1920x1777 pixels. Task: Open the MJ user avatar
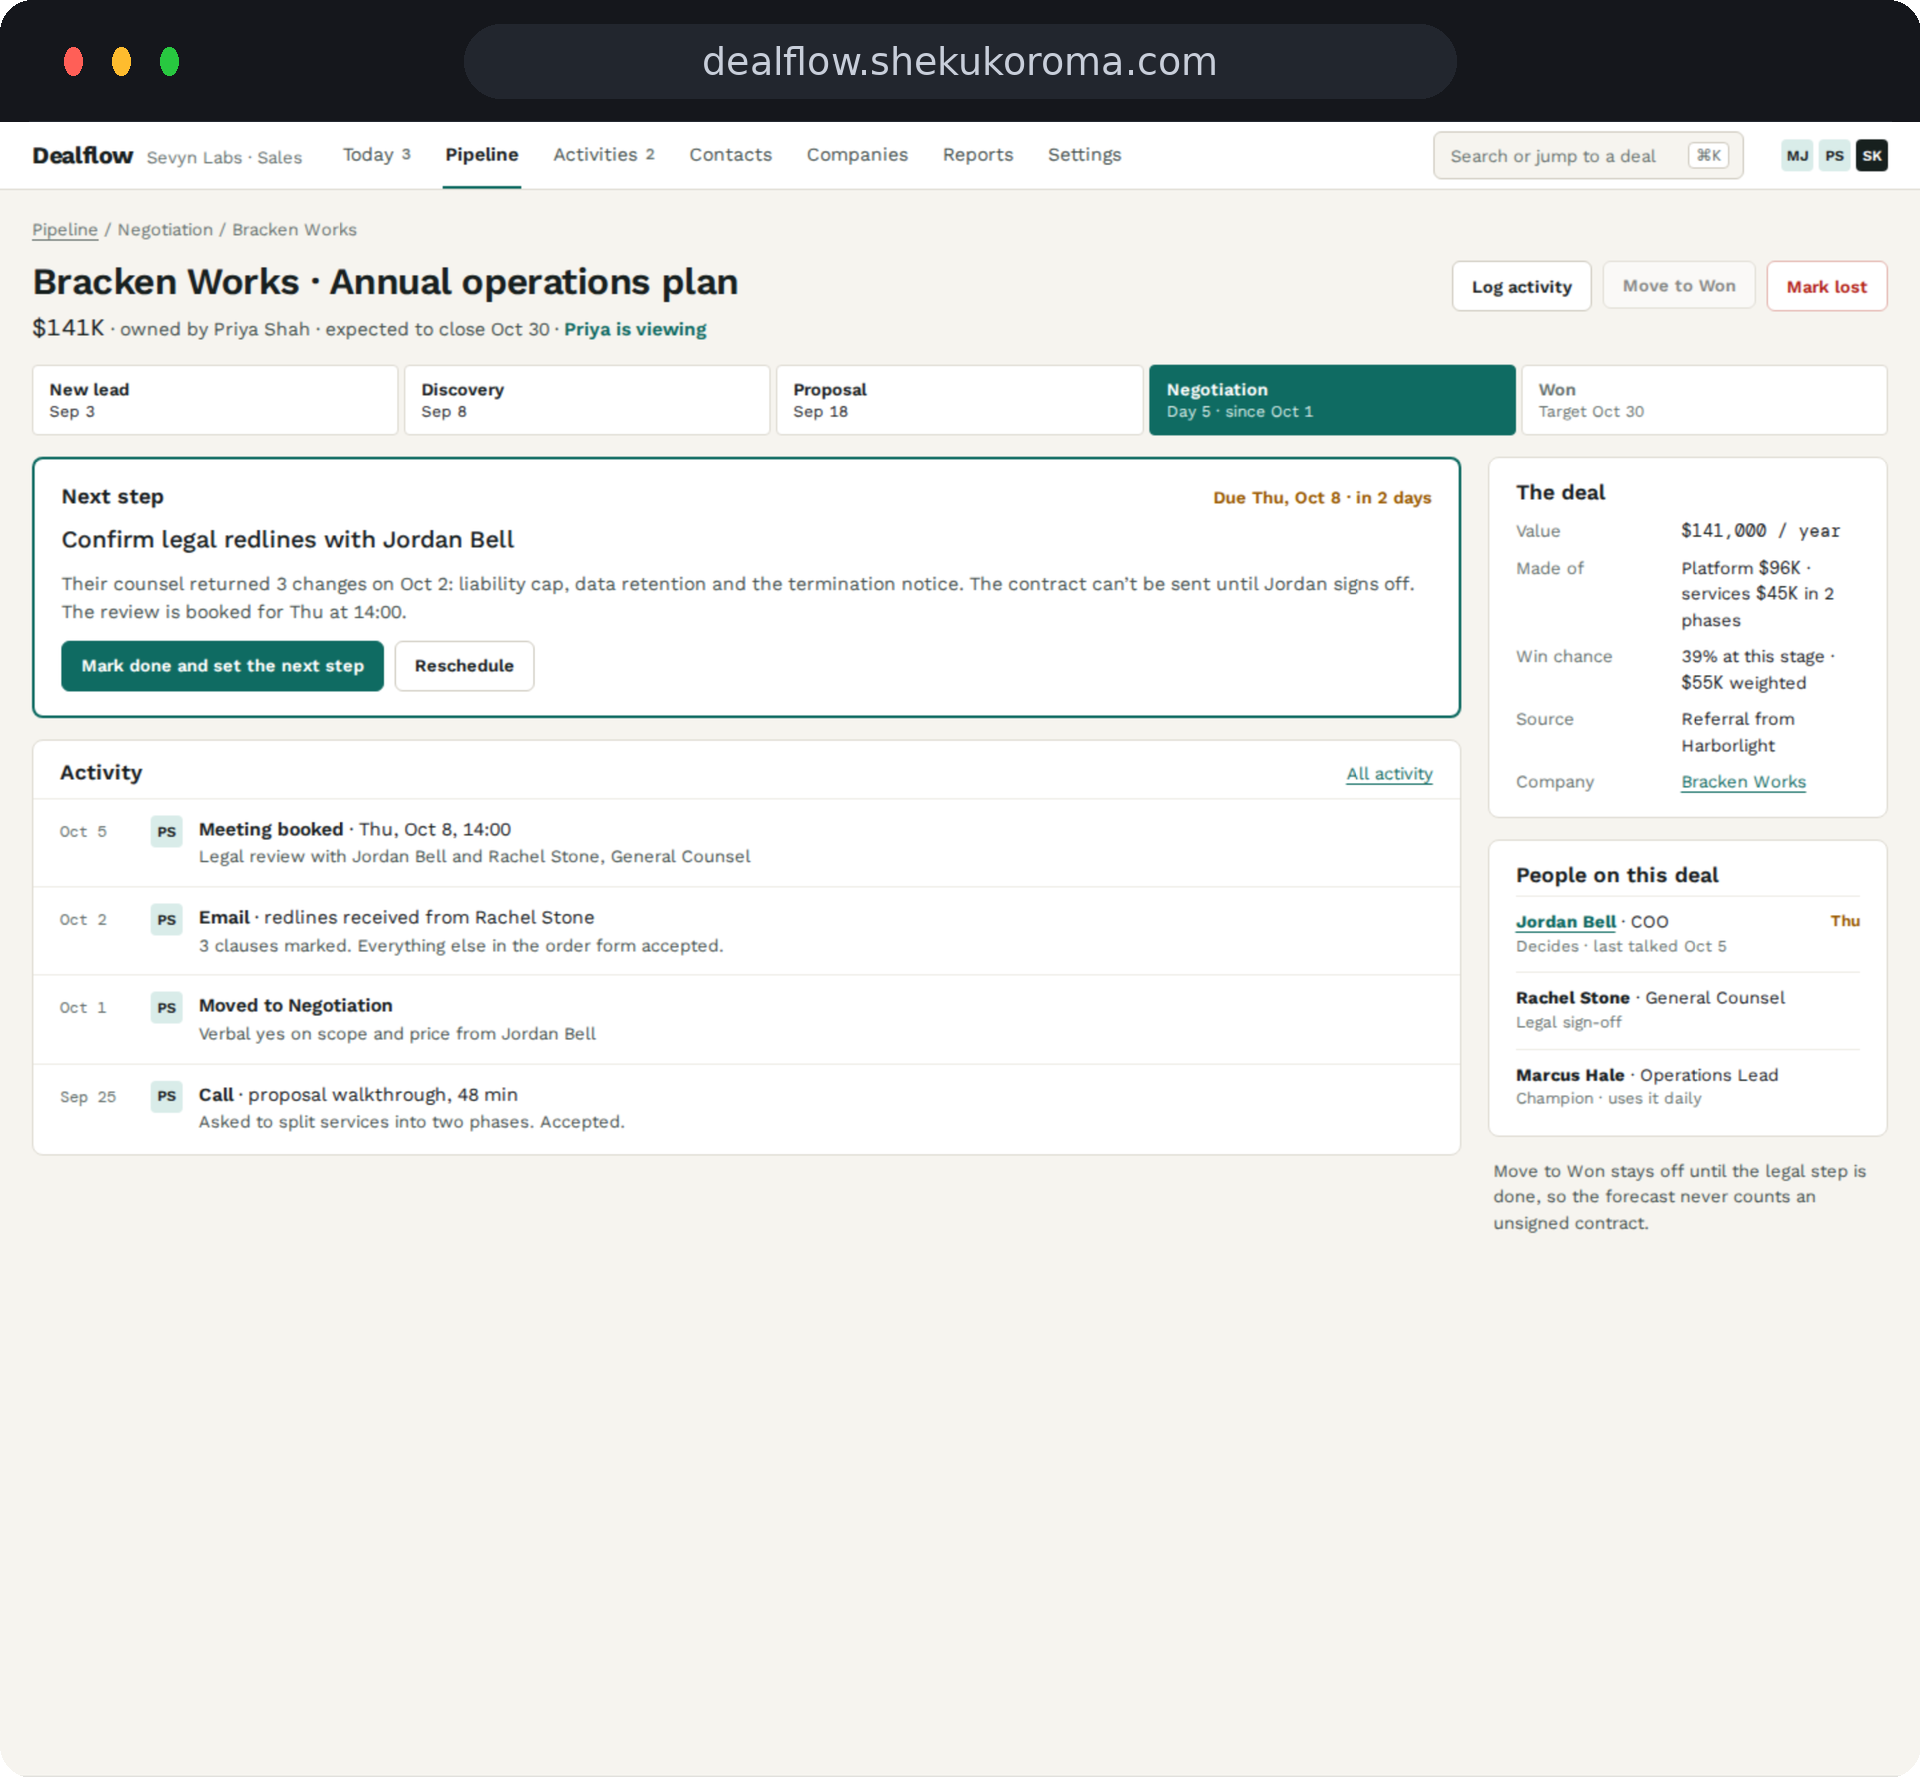coord(1797,155)
